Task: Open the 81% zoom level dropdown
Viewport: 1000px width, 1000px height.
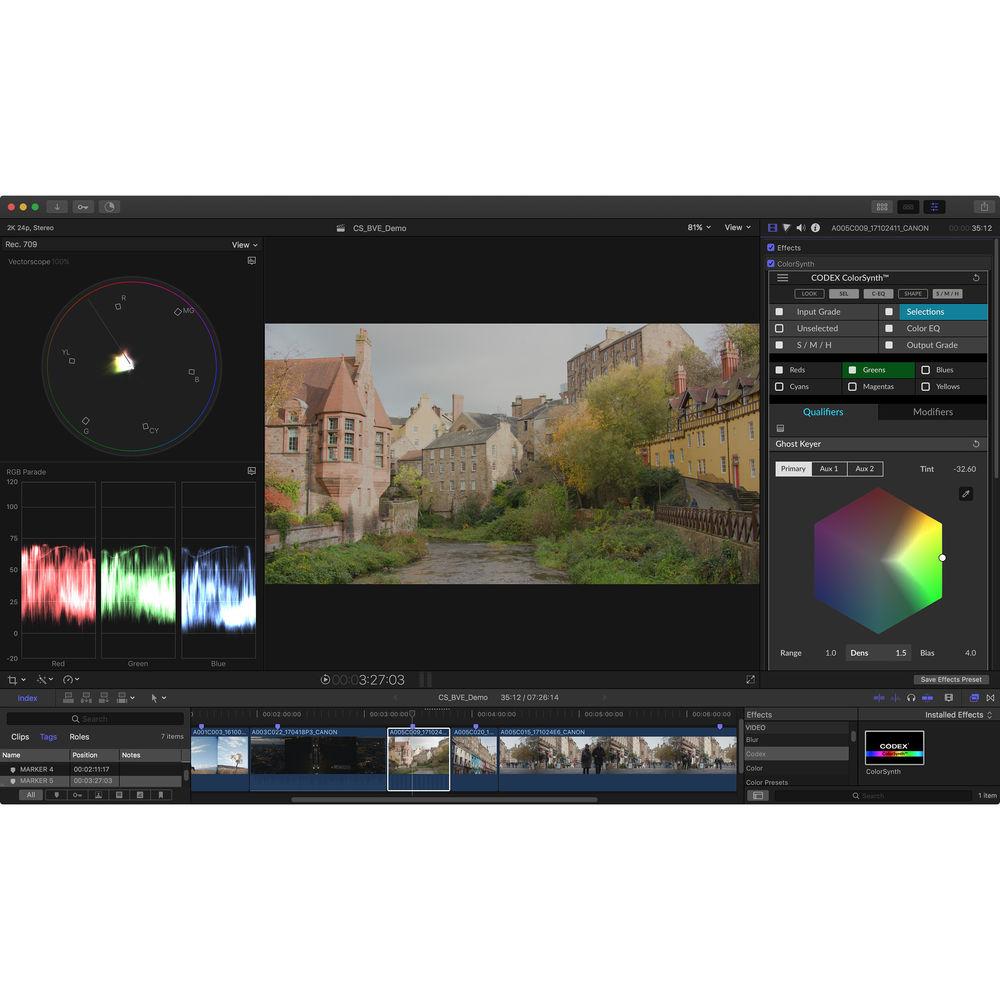Action: coord(699,228)
